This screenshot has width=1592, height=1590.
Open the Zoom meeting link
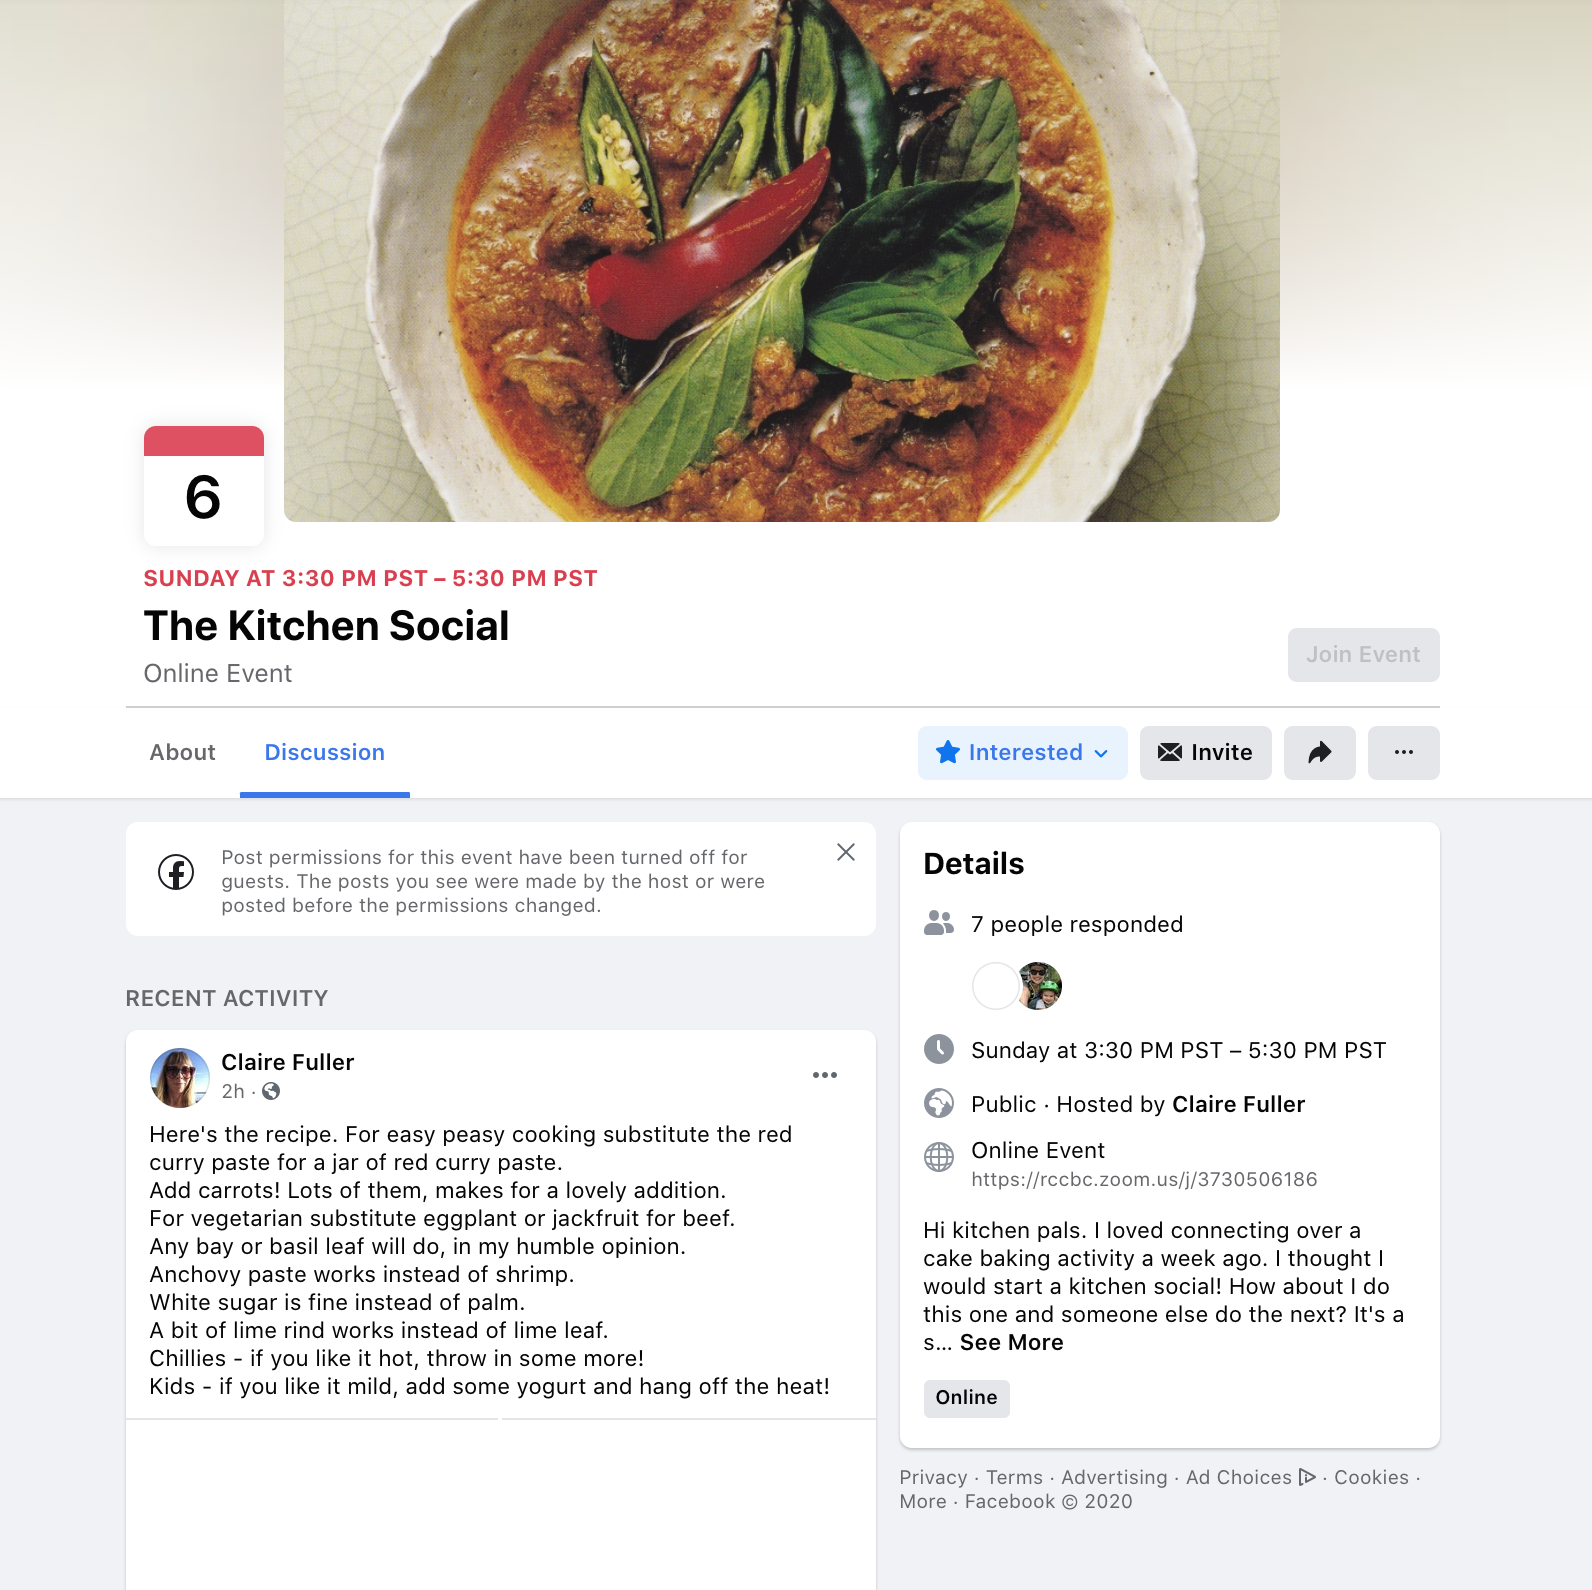click(1144, 1179)
